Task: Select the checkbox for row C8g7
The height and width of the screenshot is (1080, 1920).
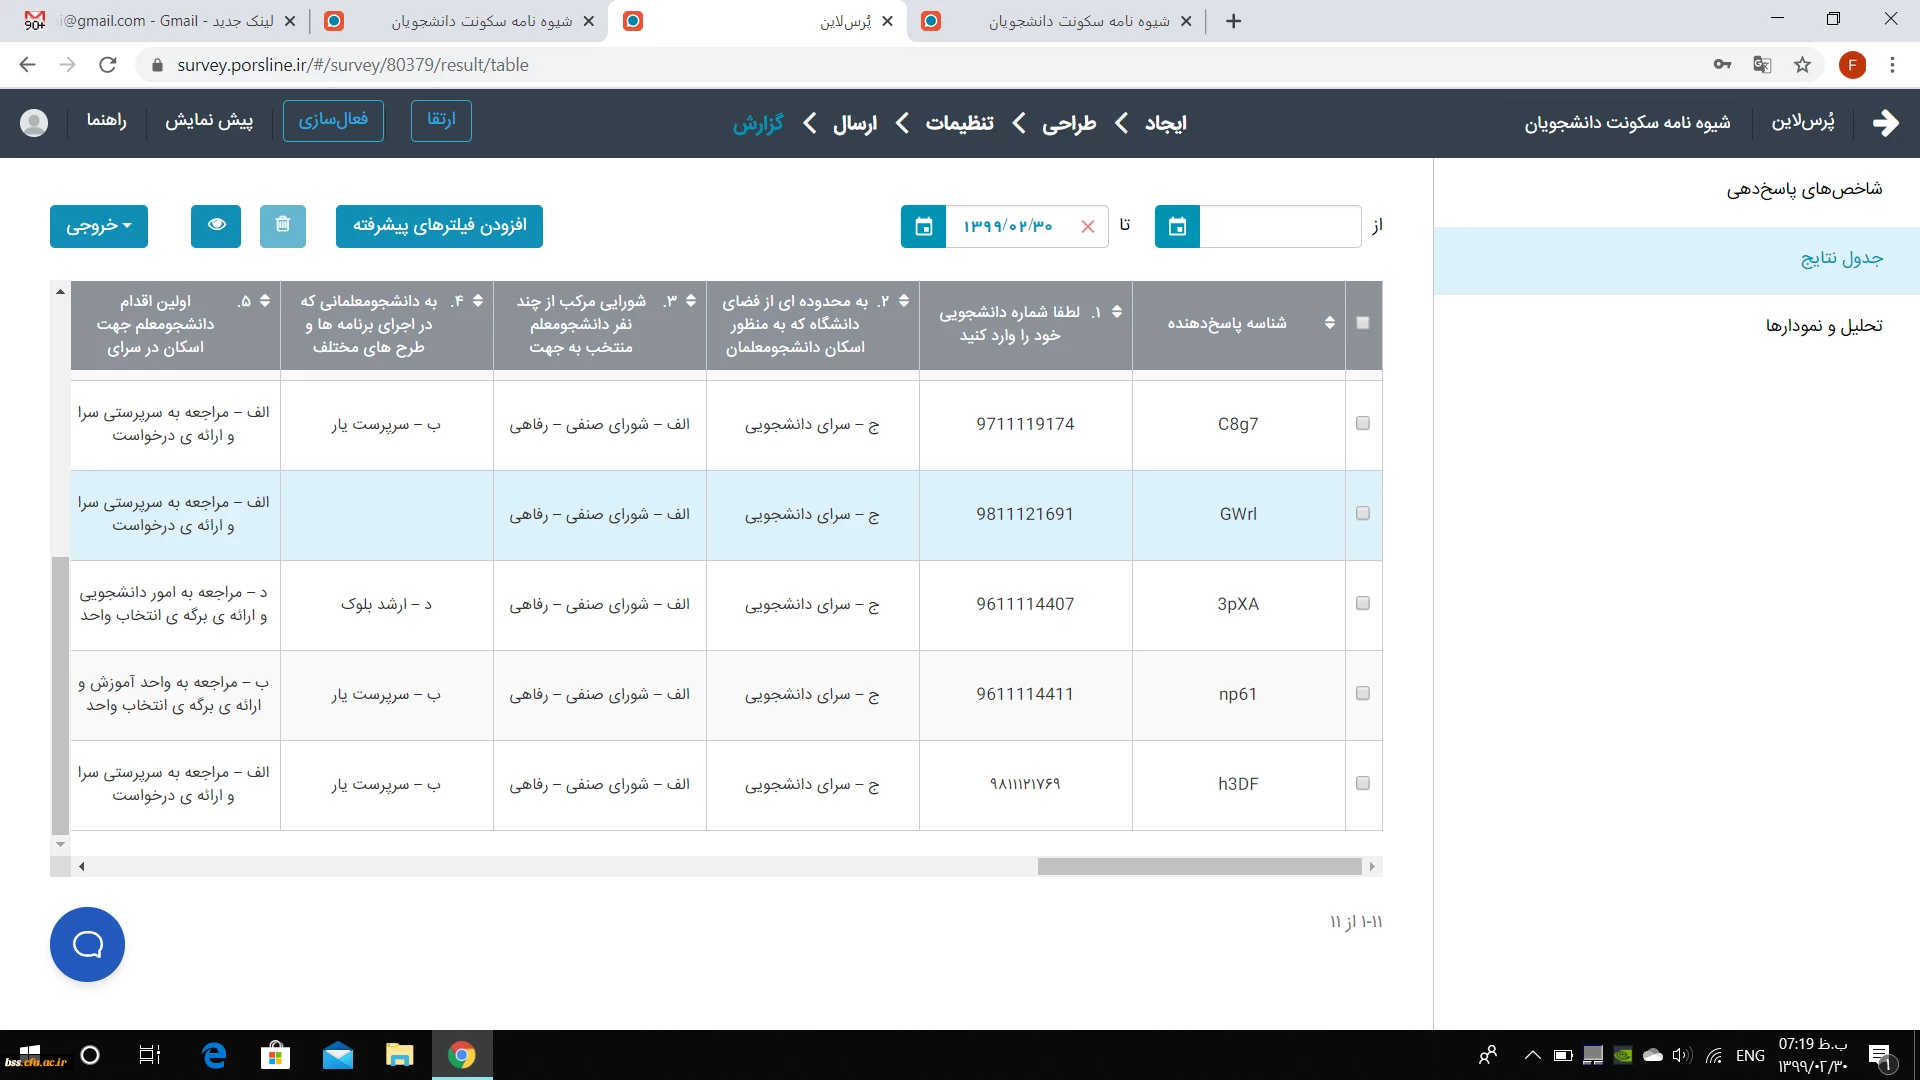Action: [x=1362, y=423]
